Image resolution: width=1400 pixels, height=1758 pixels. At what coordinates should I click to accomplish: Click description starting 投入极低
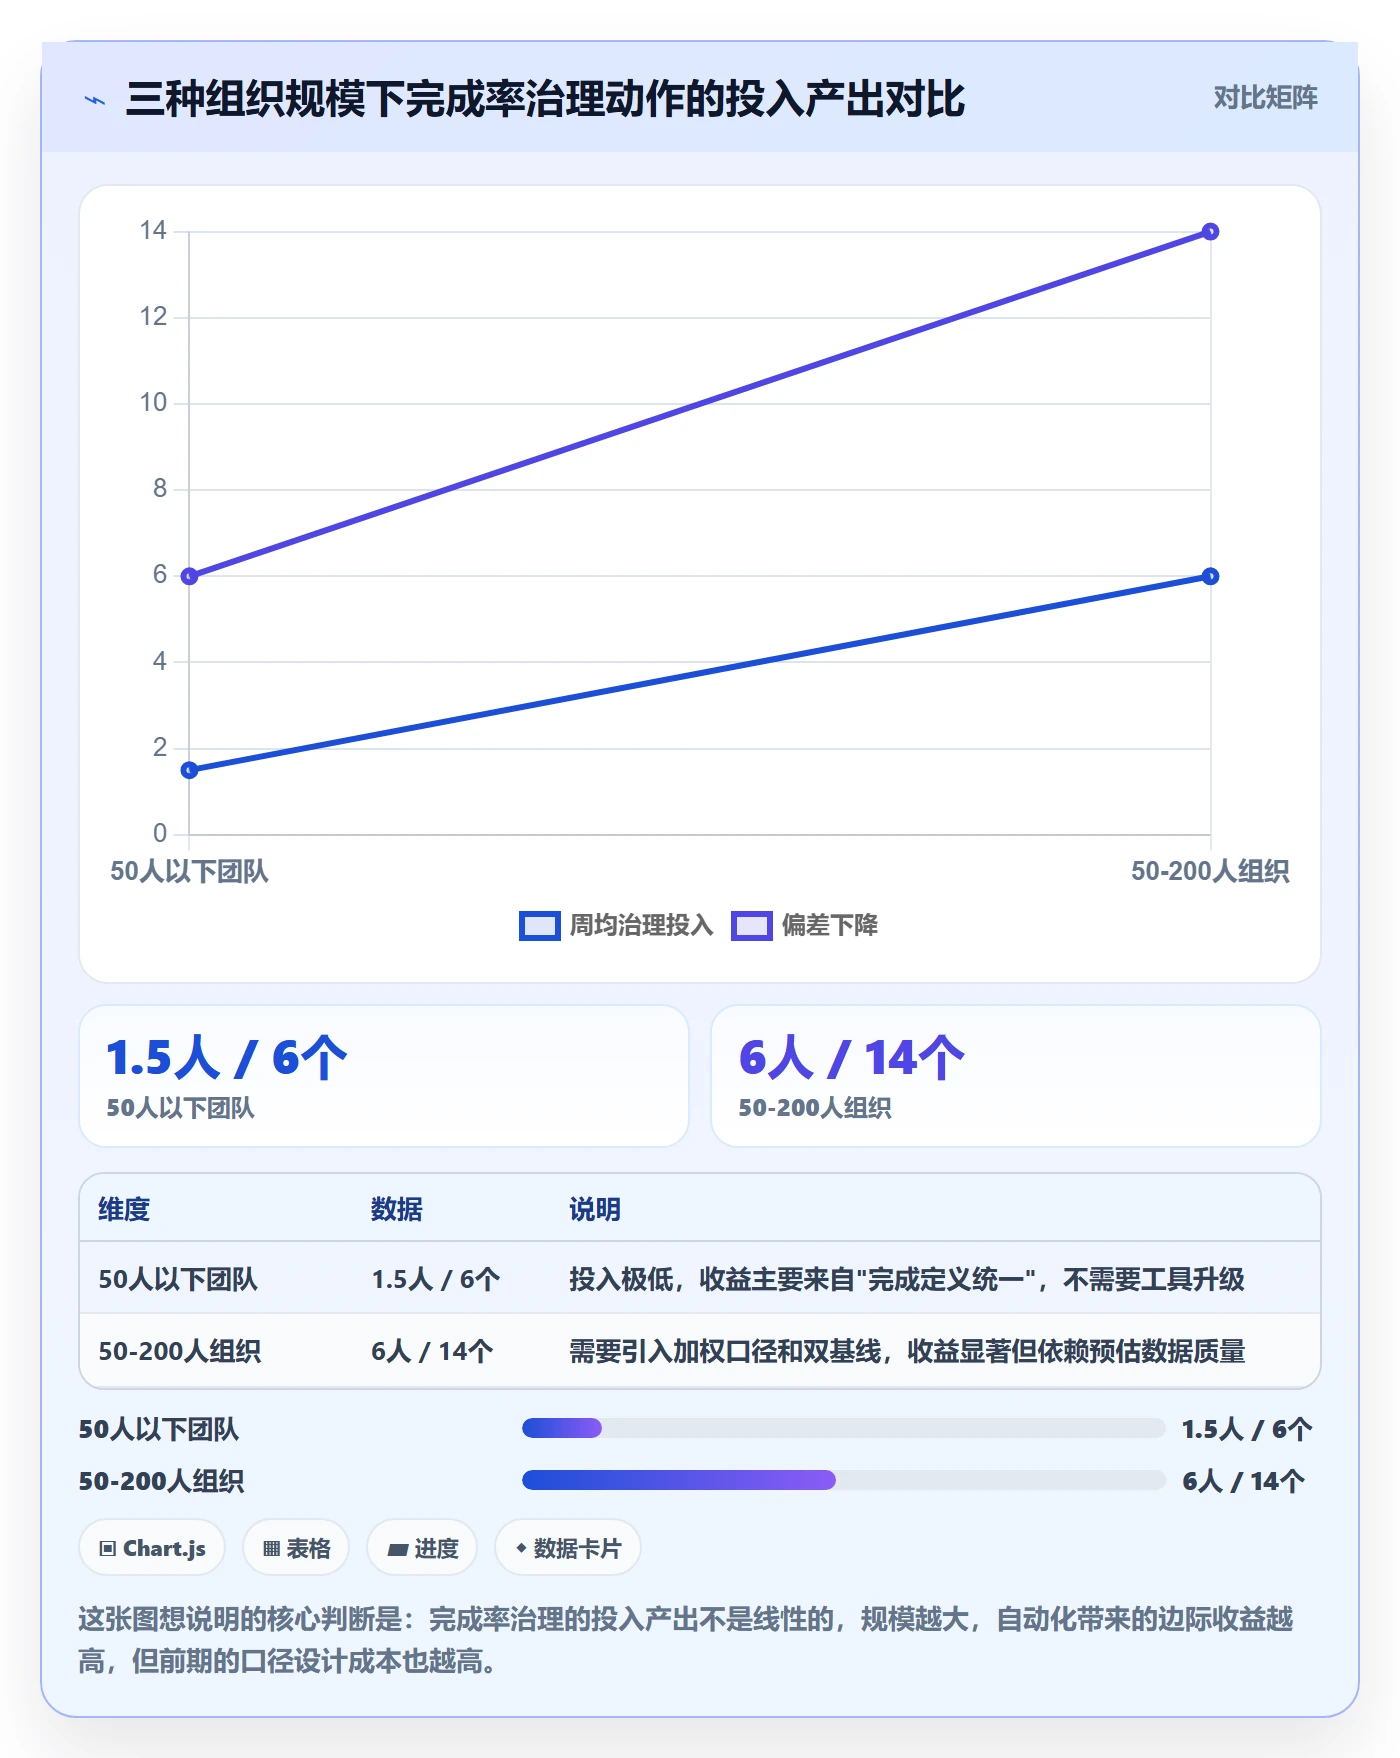[907, 1279]
